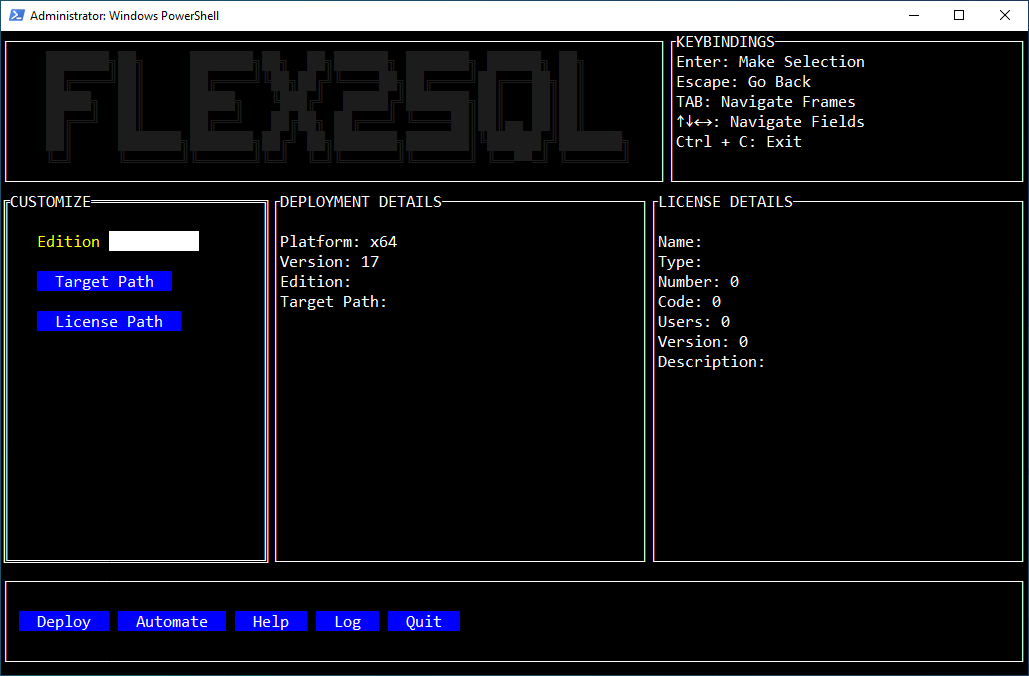Click the LICENSE DETAILS panel heading
The width and height of the screenshot is (1029, 676).
(725, 201)
